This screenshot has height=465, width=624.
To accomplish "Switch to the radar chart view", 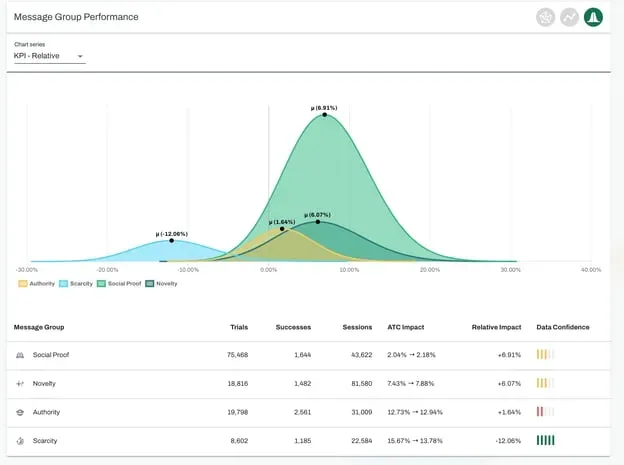I will 545,18.
